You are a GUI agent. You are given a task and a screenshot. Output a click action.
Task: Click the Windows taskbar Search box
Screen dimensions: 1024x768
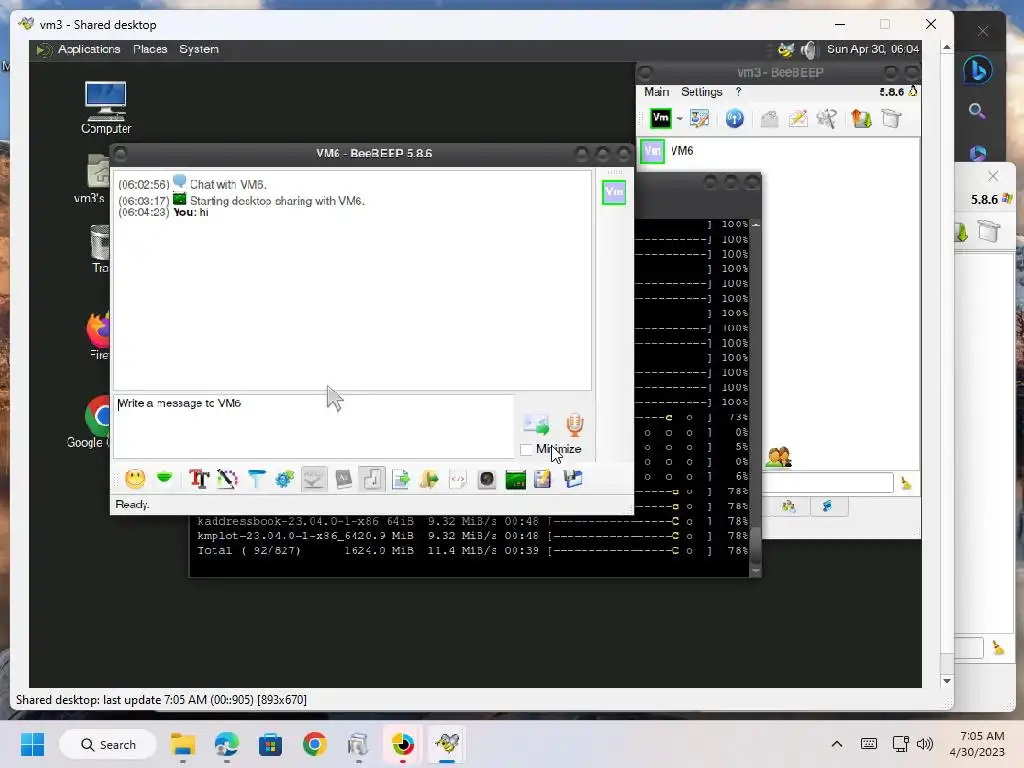point(108,744)
